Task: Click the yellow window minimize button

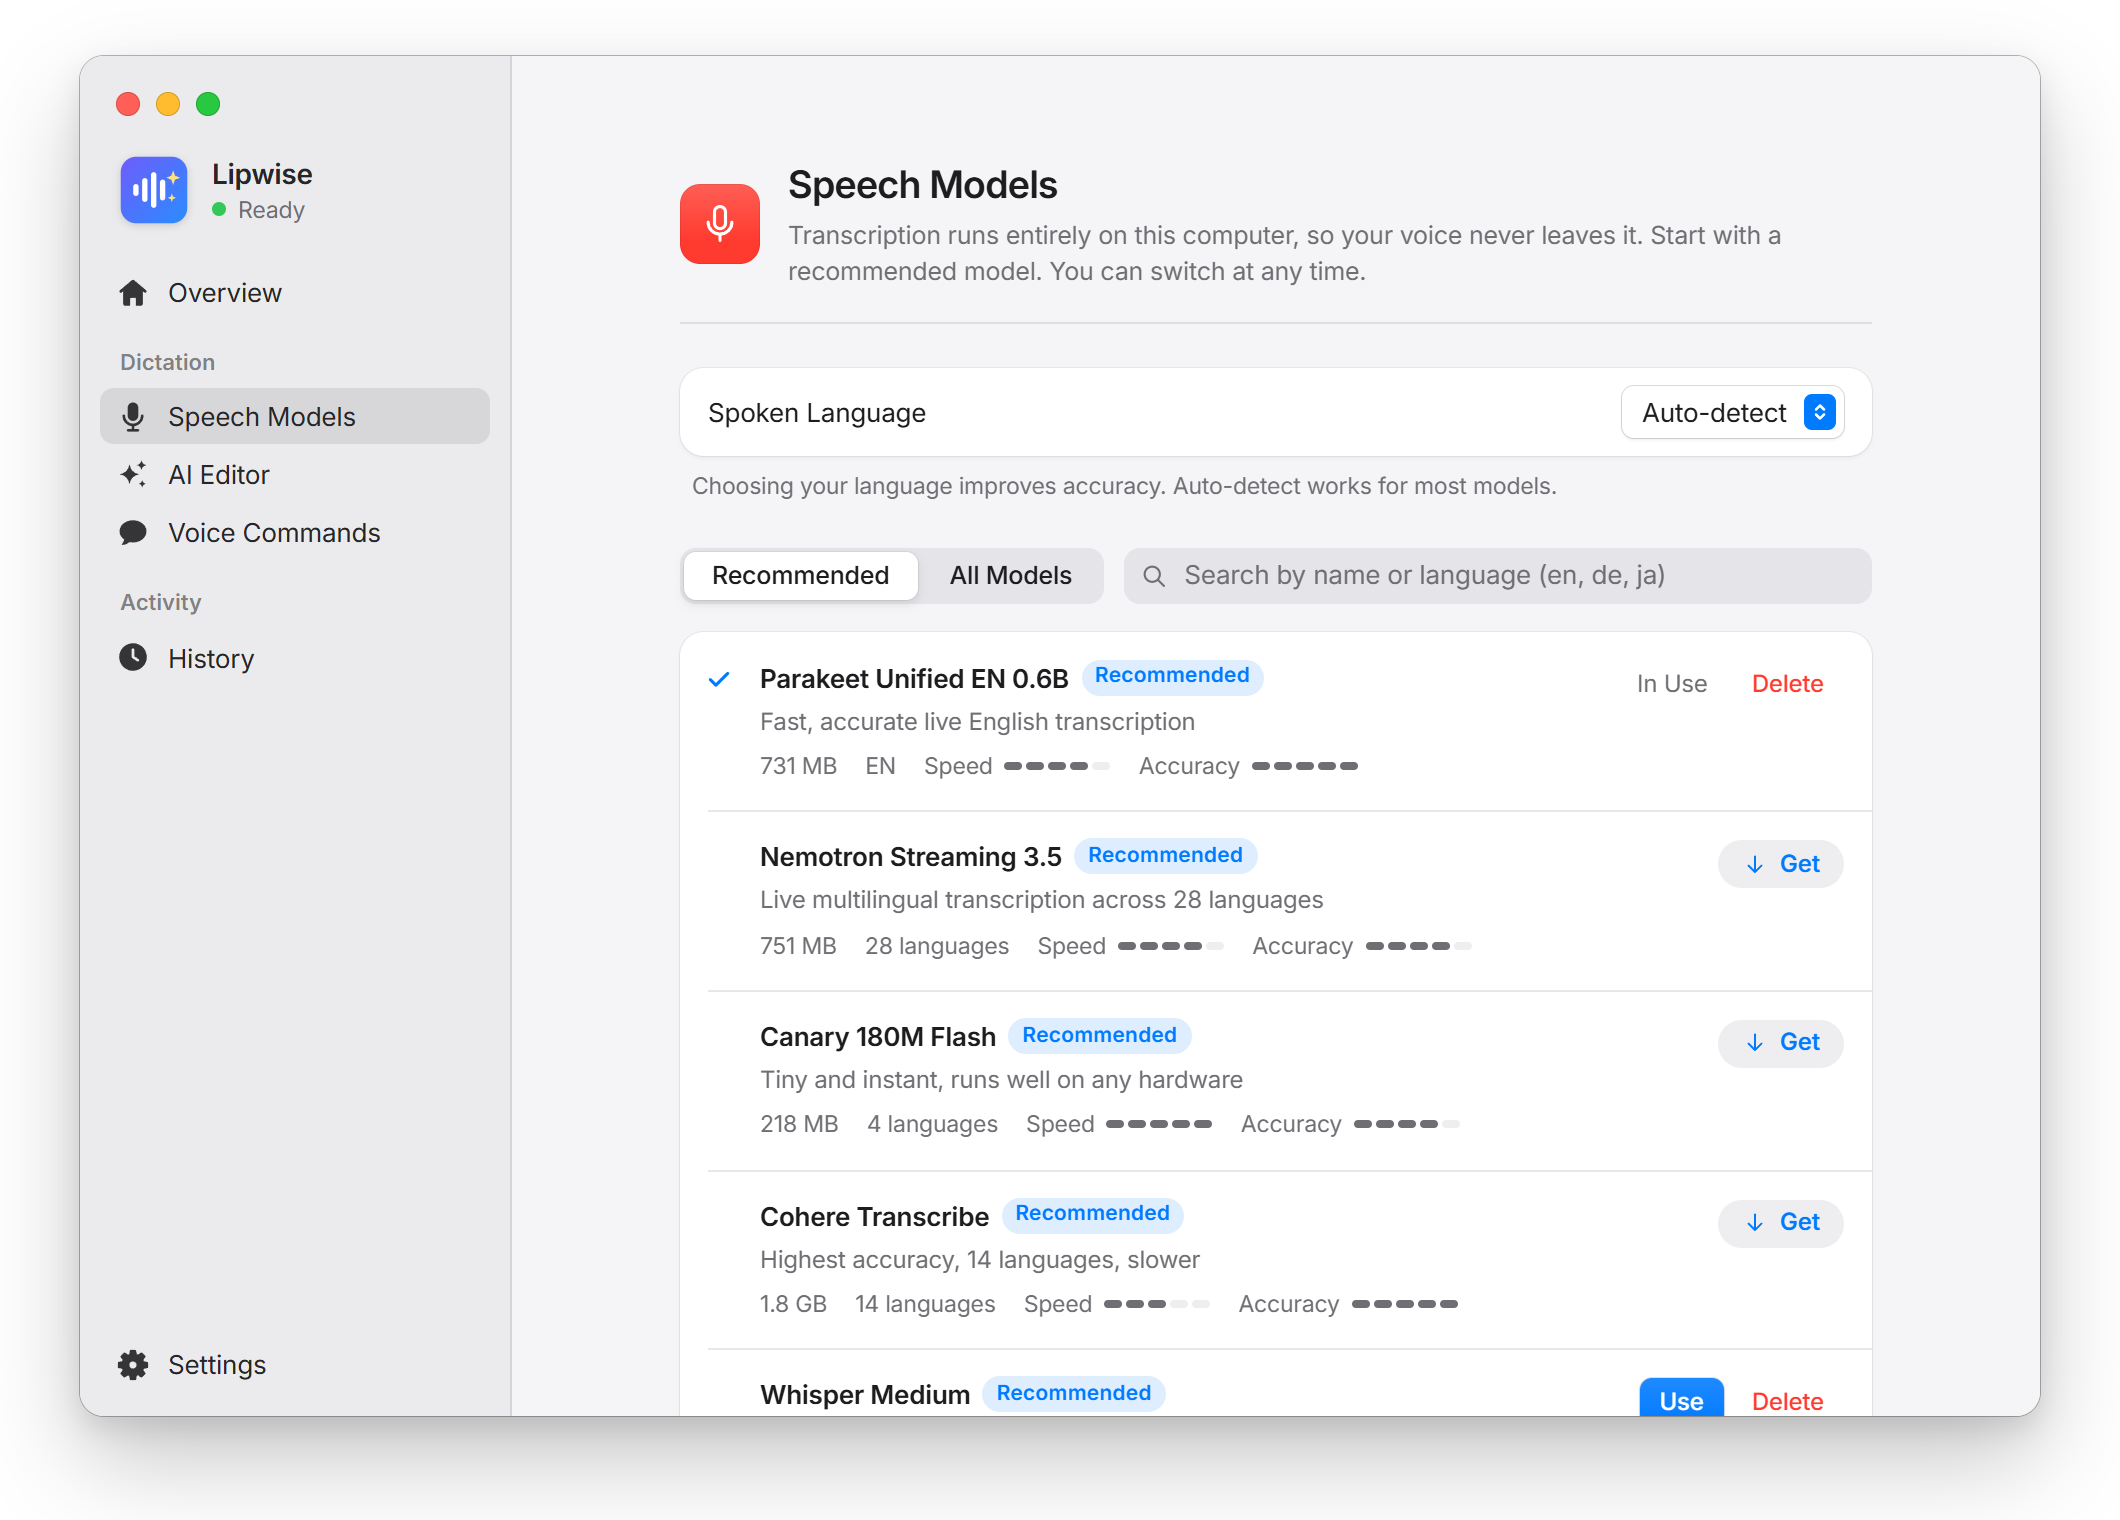Action: tap(168, 104)
